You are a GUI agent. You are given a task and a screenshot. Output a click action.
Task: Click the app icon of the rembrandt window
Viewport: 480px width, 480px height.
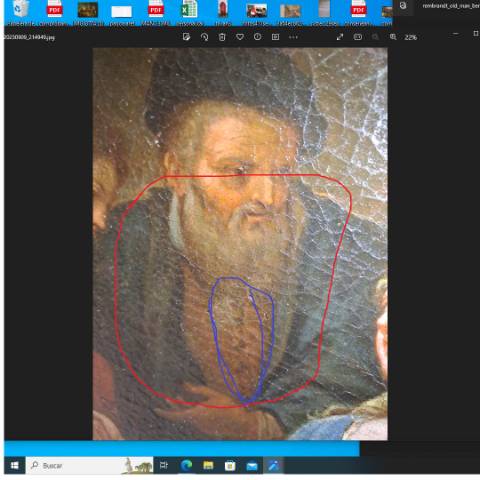[403, 6]
